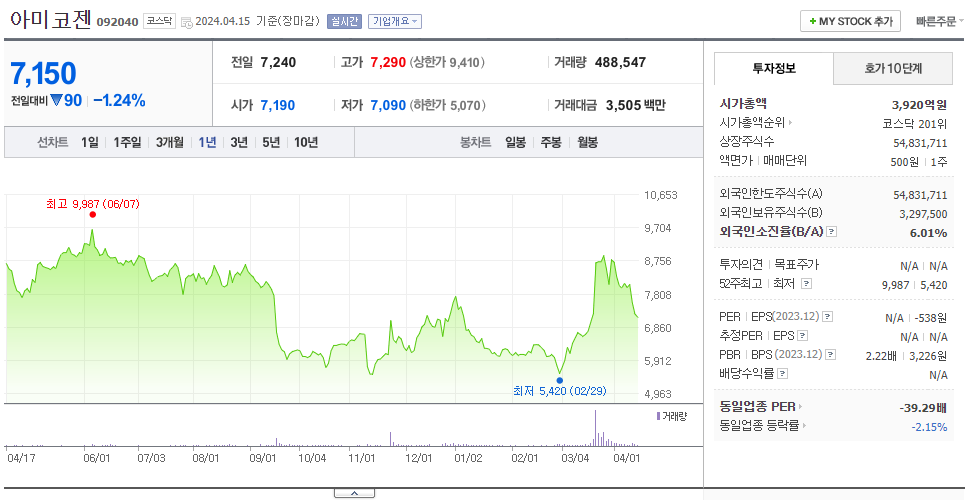The width and height of the screenshot is (968, 500).
Task: Click help icon next to PBR BPS(2023.12)
Action: point(831,354)
